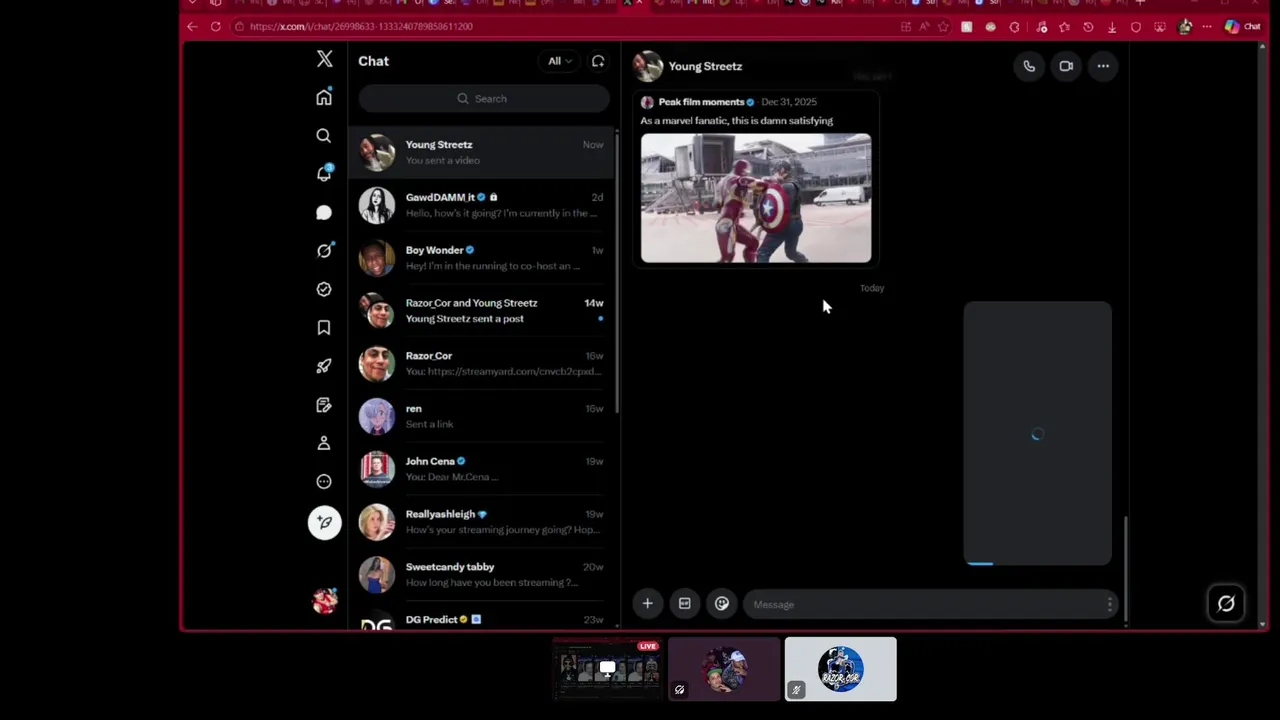Click the 'As a marvel fanatic' post text
The height and width of the screenshot is (720, 1280).
click(736, 121)
